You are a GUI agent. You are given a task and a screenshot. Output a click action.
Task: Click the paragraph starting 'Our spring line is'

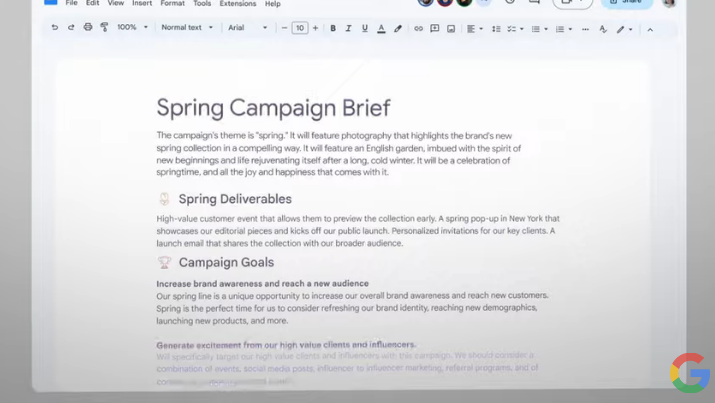(x=352, y=308)
